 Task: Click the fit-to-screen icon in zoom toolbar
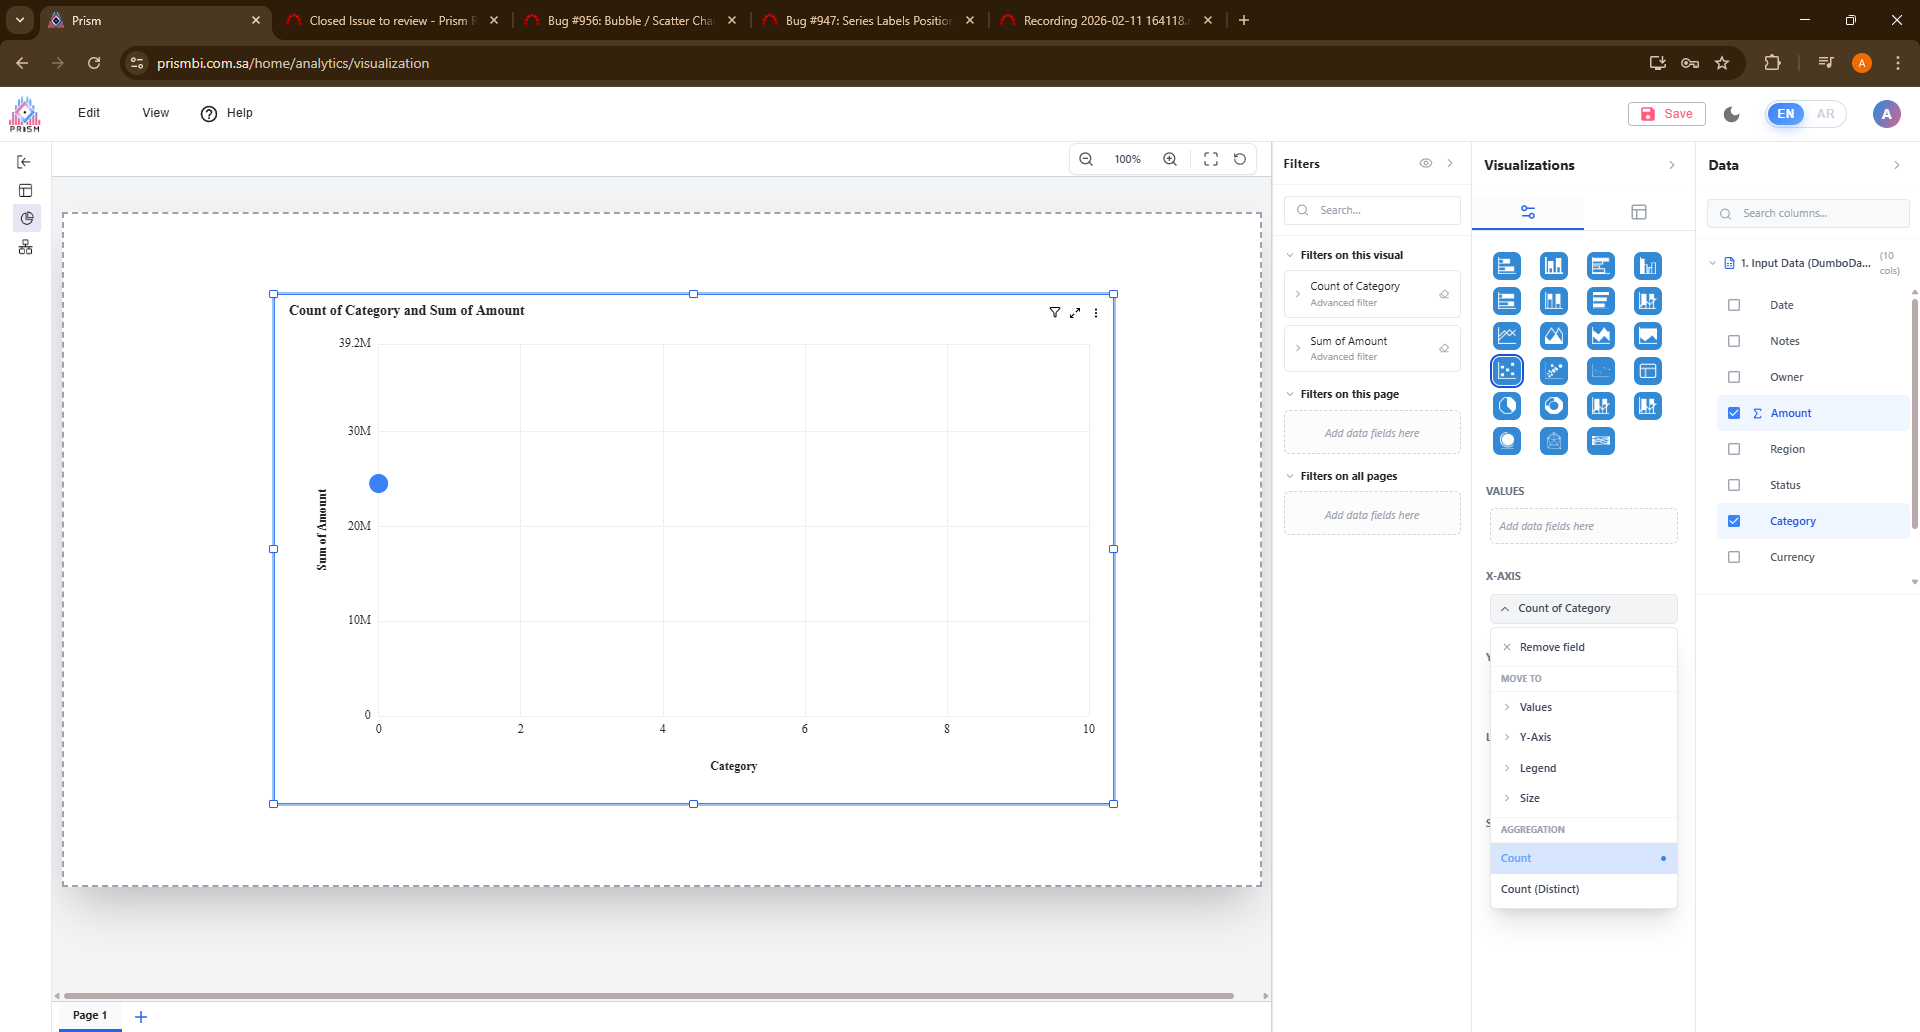point(1211,159)
